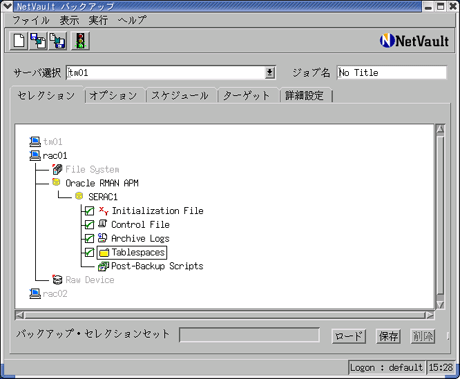Viewport: 460px width, 379px height.
Task: Click the Oracle RMAN APM database icon
Action: click(x=56, y=182)
